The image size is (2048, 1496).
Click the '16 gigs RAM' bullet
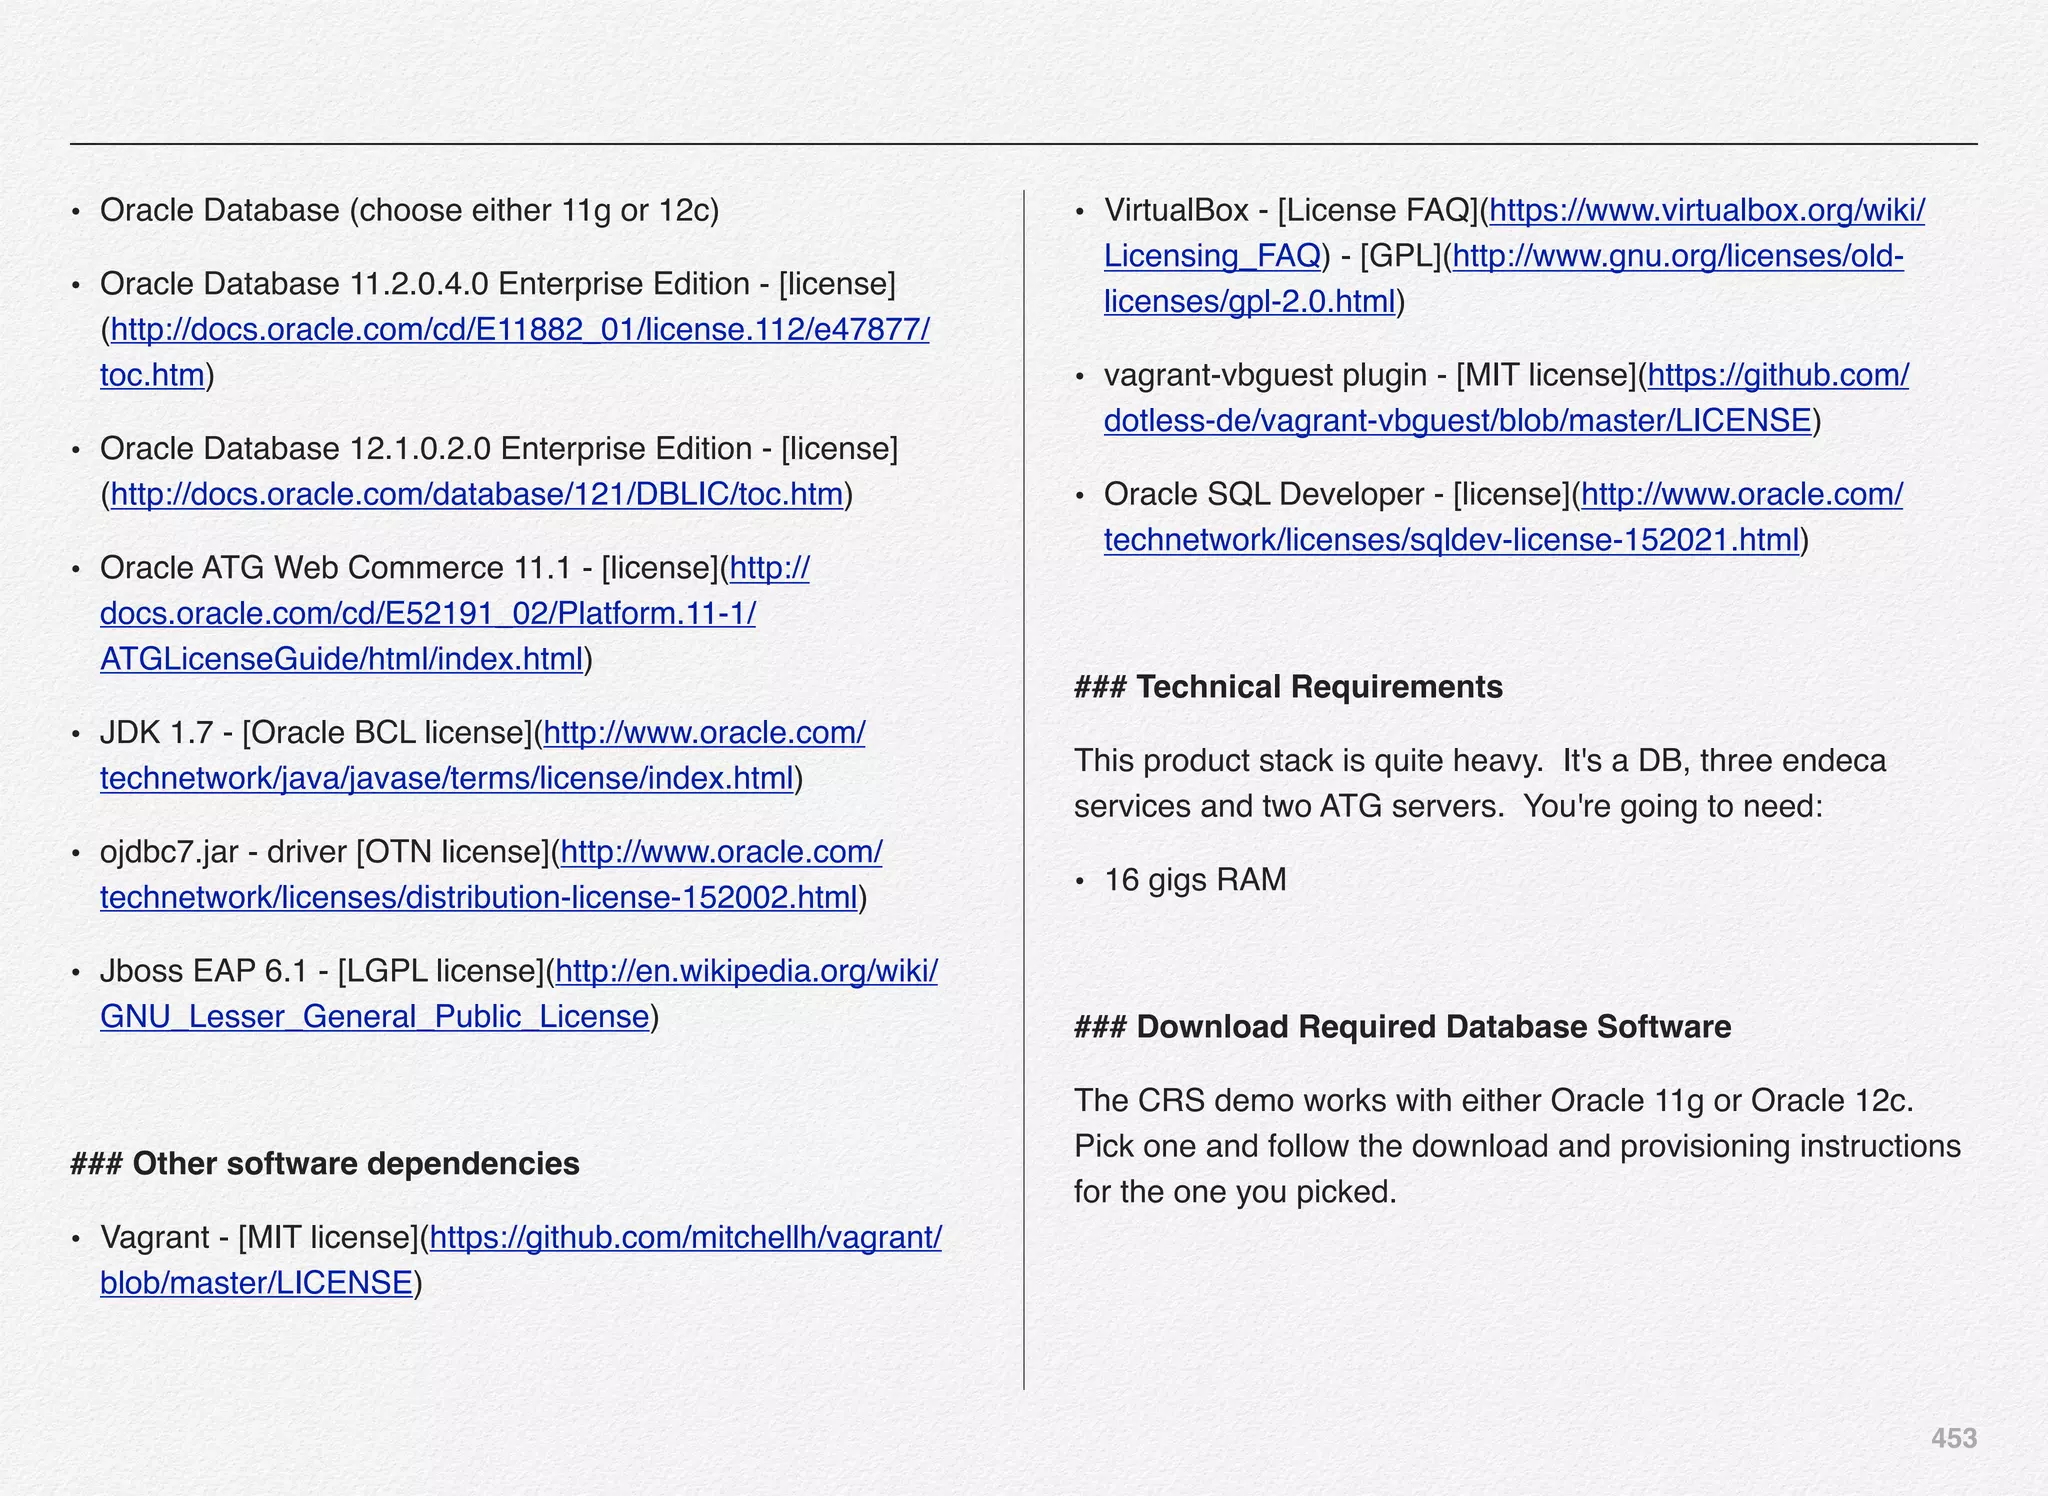tap(1195, 880)
